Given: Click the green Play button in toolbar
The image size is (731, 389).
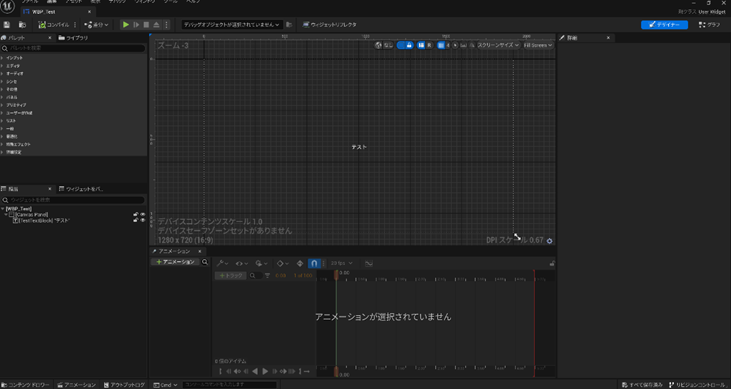Looking at the screenshot, I should (x=125, y=25).
